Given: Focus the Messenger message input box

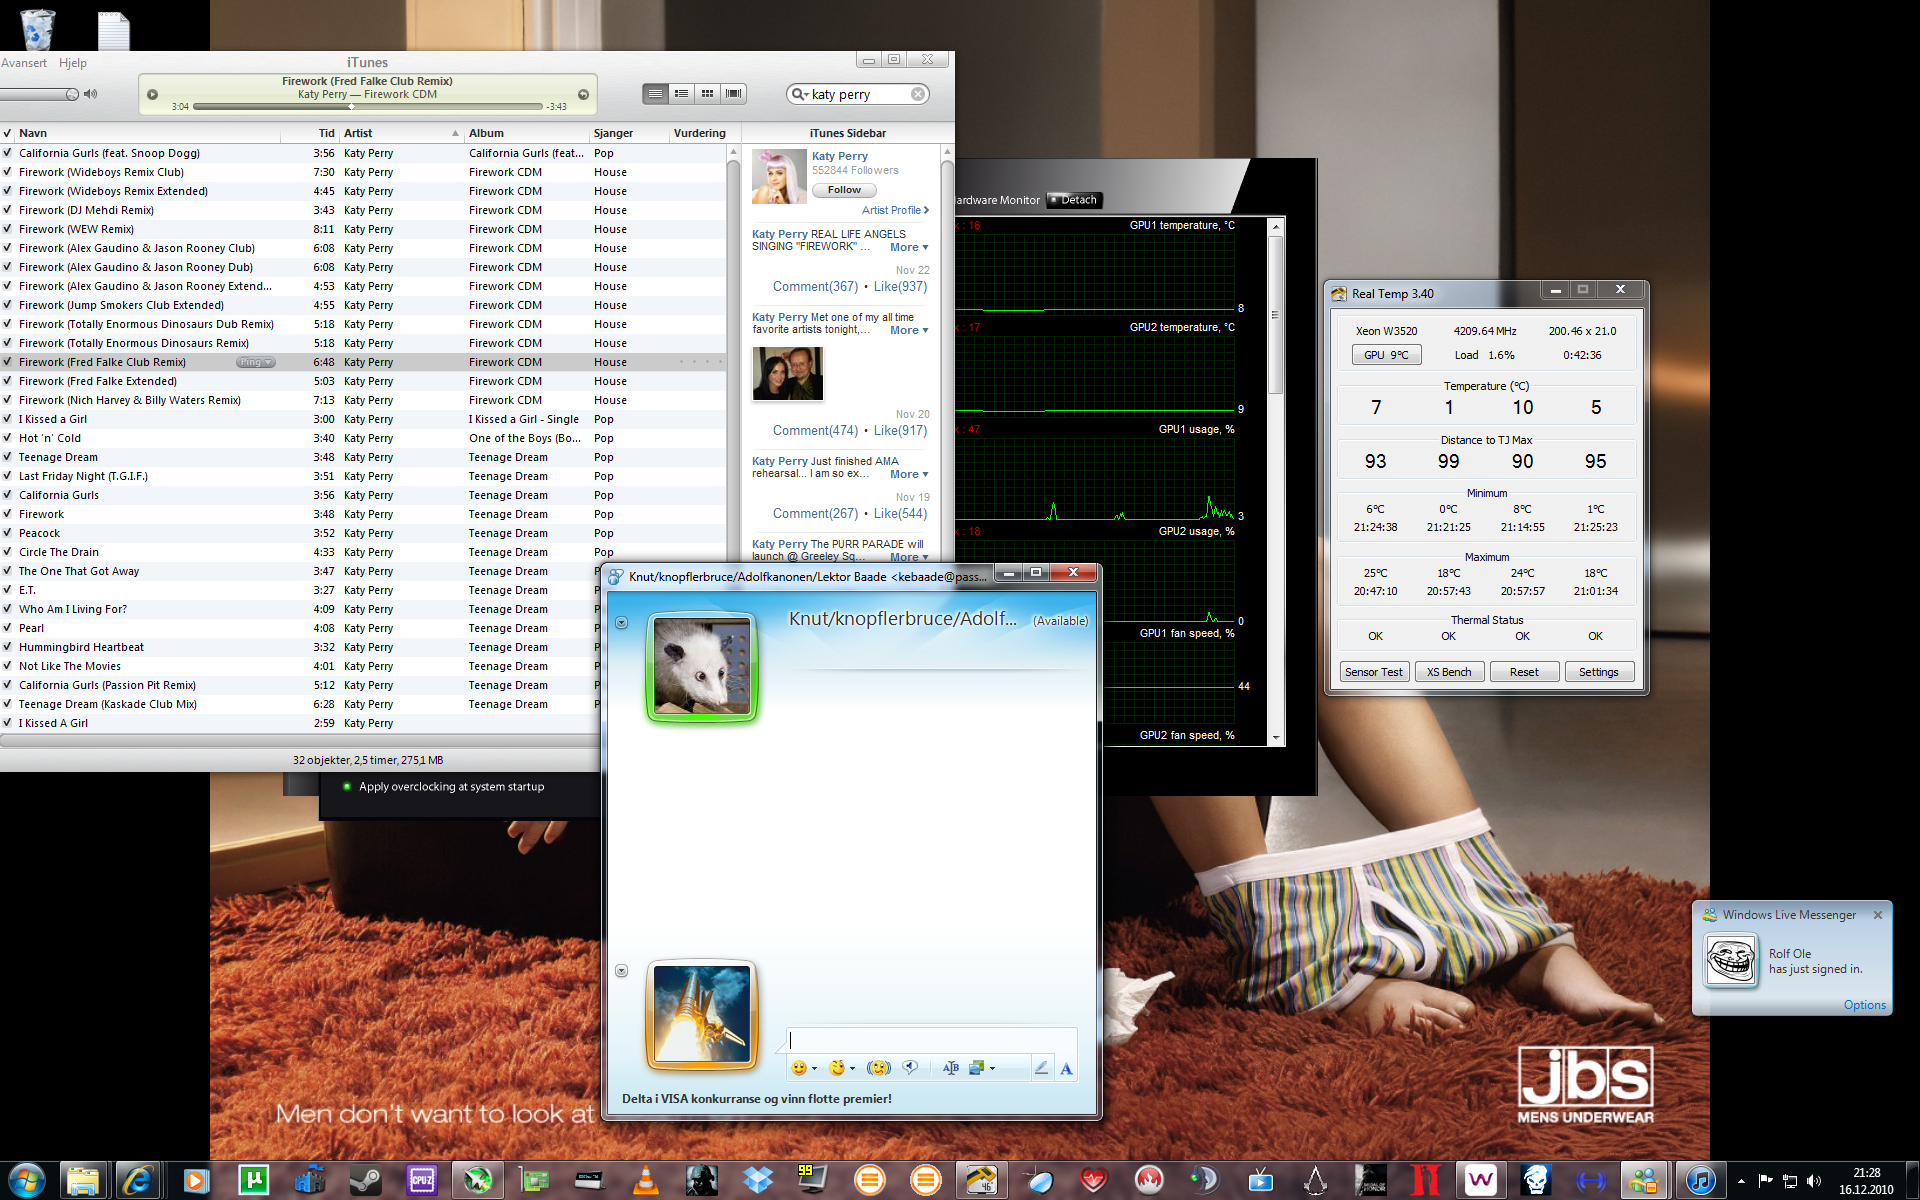Looking at the screenshot, I should [x=931, y=1040].
